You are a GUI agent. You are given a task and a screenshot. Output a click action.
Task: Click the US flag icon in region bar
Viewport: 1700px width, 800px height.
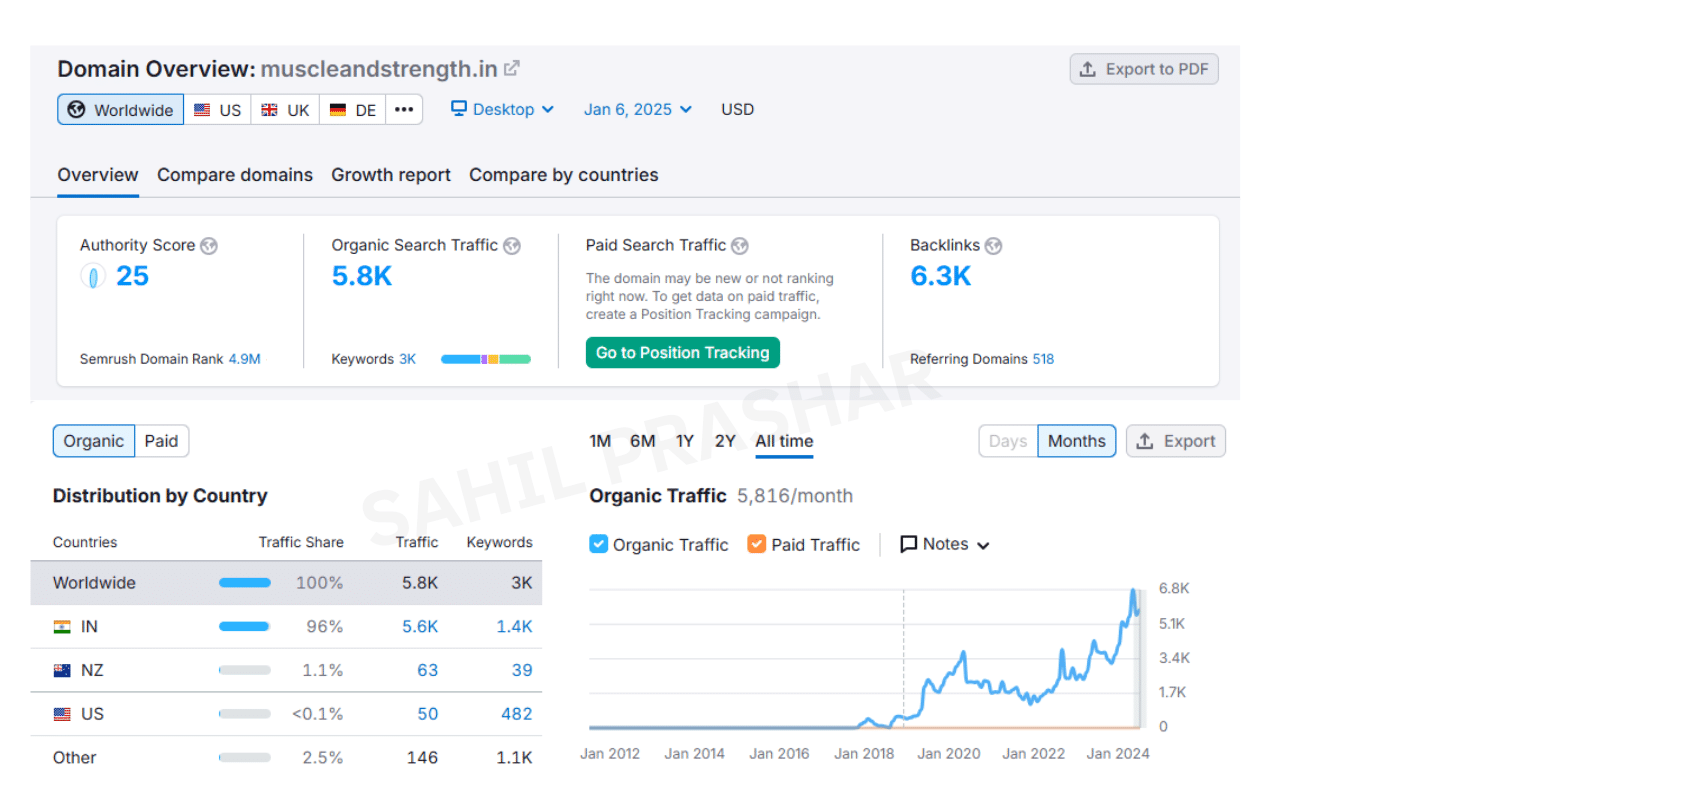pyautogui.click(x=202, y=110)
